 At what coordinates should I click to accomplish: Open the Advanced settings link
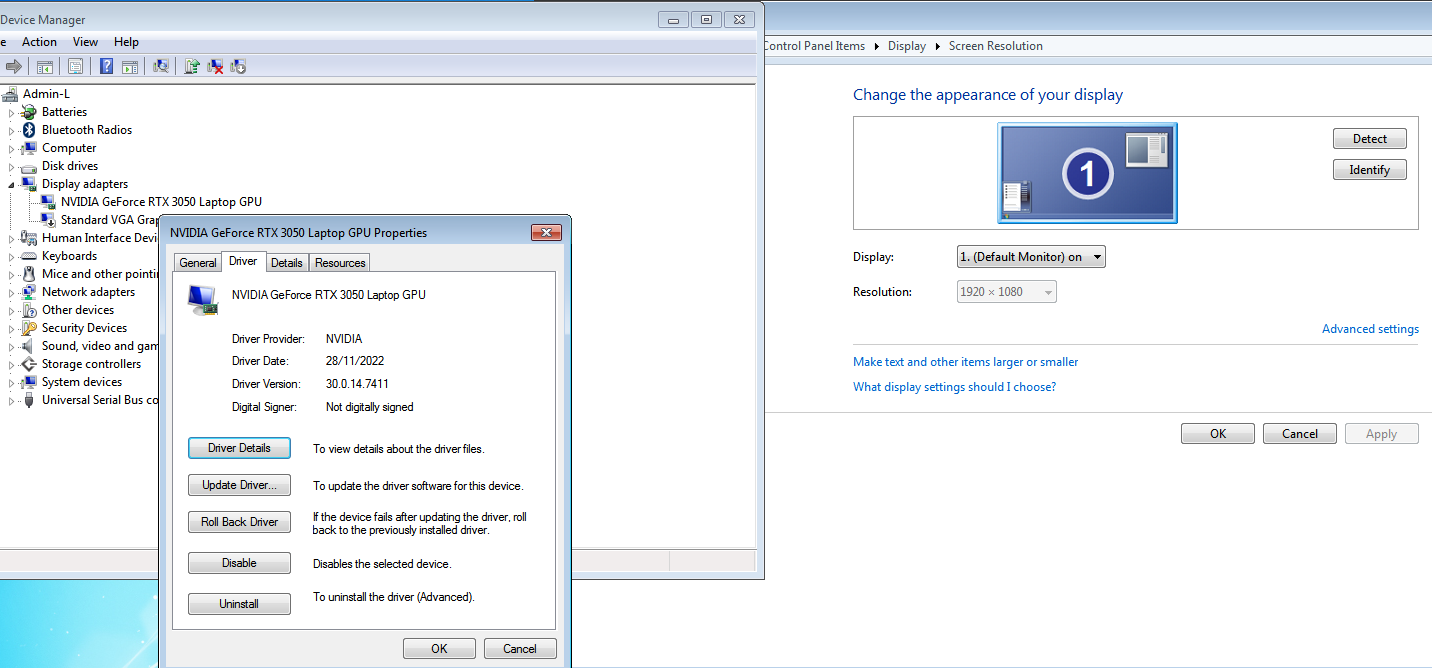pyautogui.click(x=1370, y=329)
